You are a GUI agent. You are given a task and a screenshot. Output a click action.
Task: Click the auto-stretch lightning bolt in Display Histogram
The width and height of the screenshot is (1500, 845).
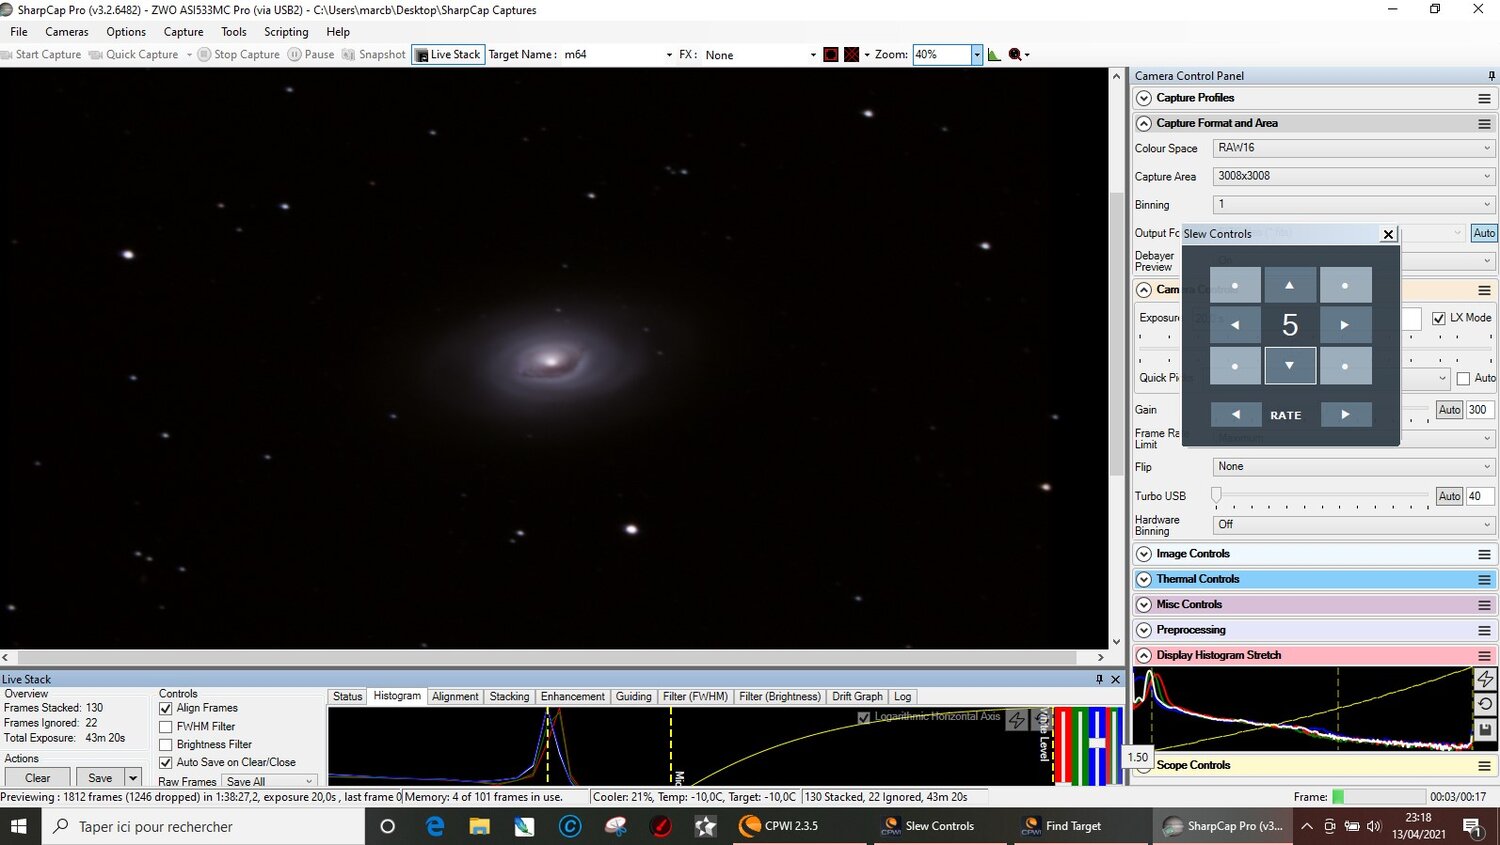click(1485, 679)
